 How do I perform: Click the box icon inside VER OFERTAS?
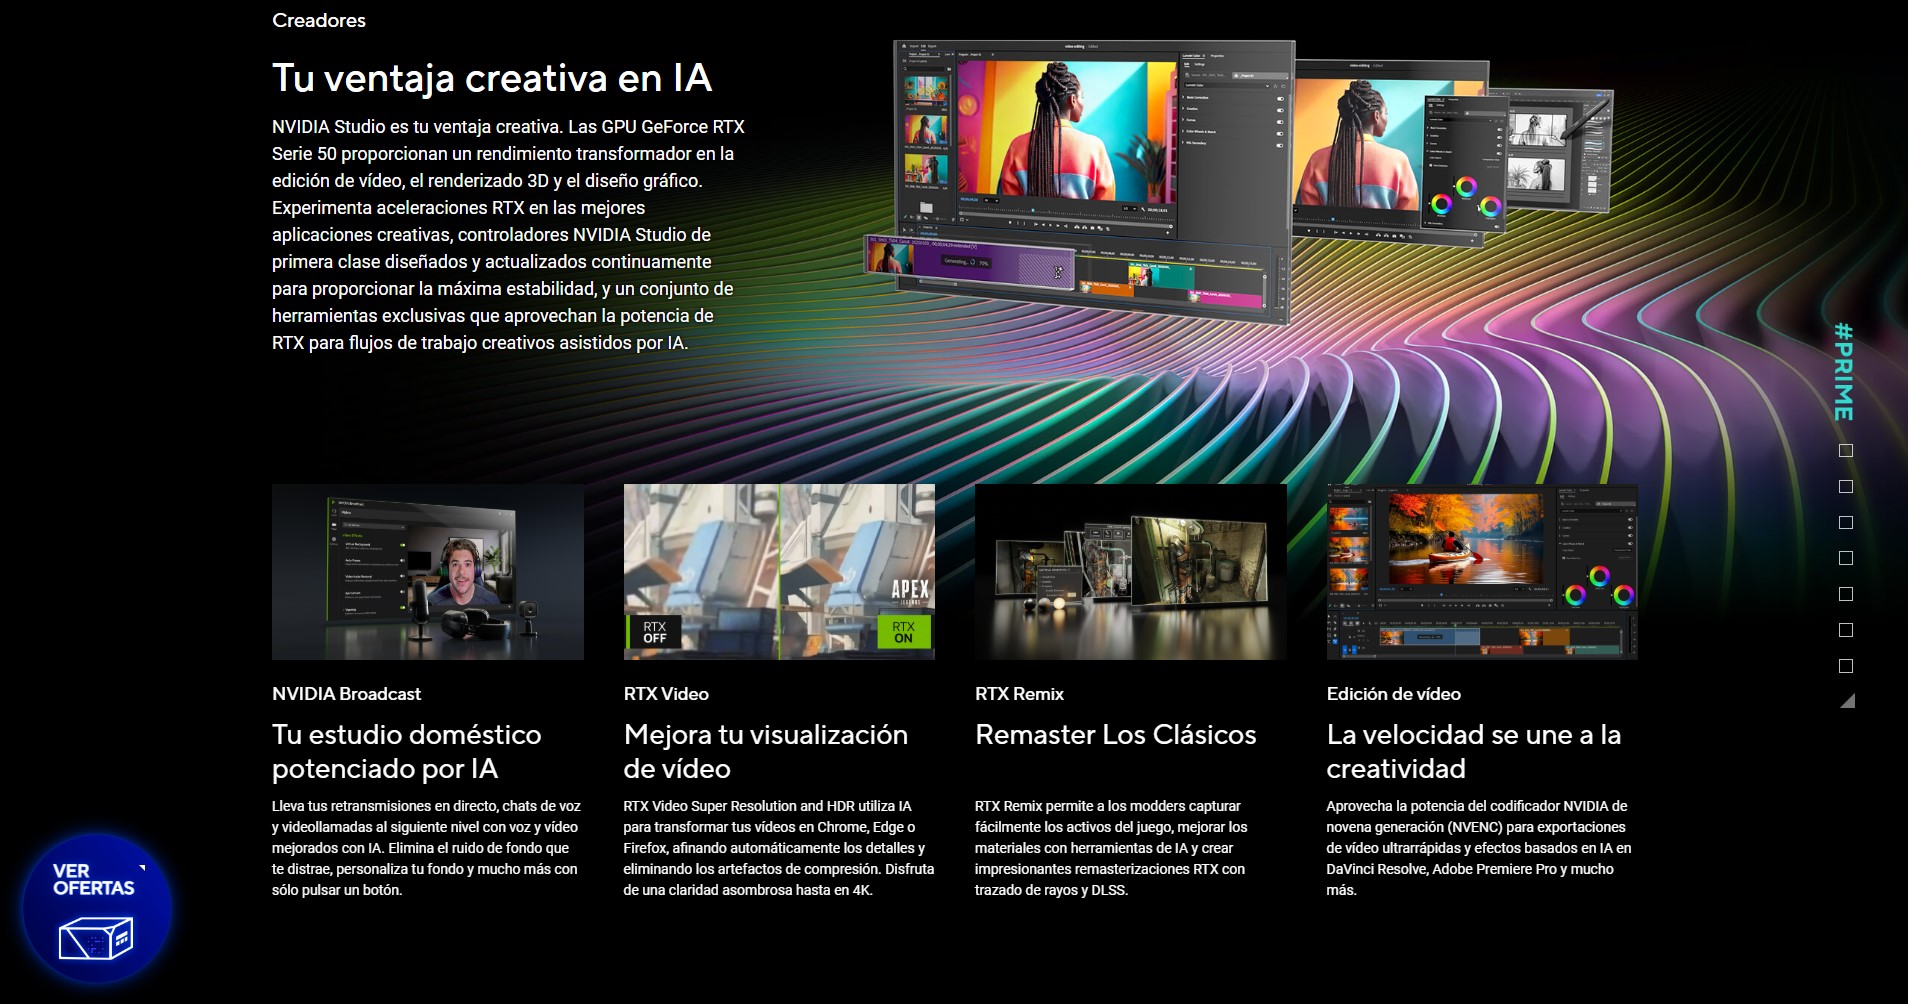point(96,938)
